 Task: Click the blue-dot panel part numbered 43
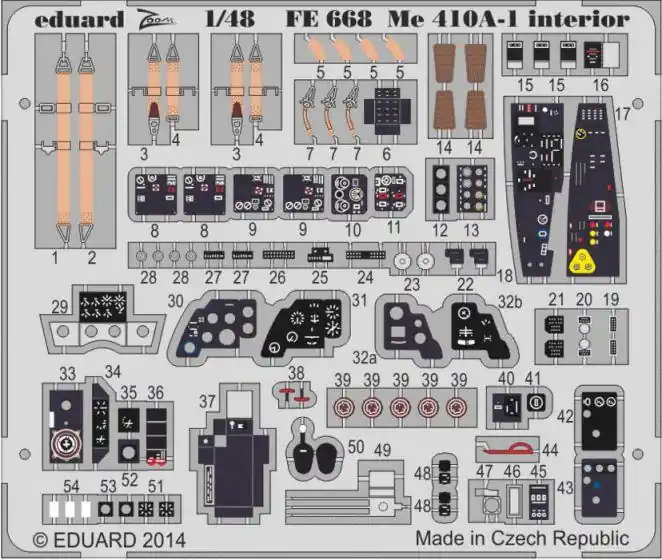(600, 489)
